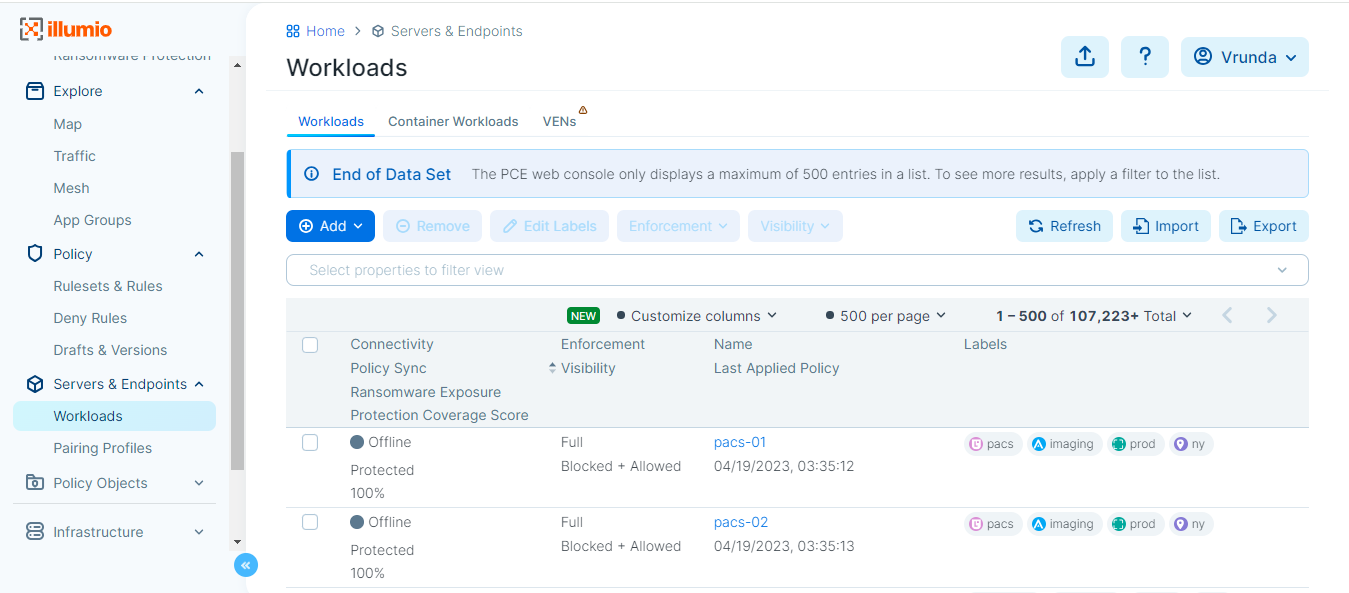Click the sort arrows beside Visibility header
The height and width of the screenshot is (593, 1349).
click(x=552, y=368)
